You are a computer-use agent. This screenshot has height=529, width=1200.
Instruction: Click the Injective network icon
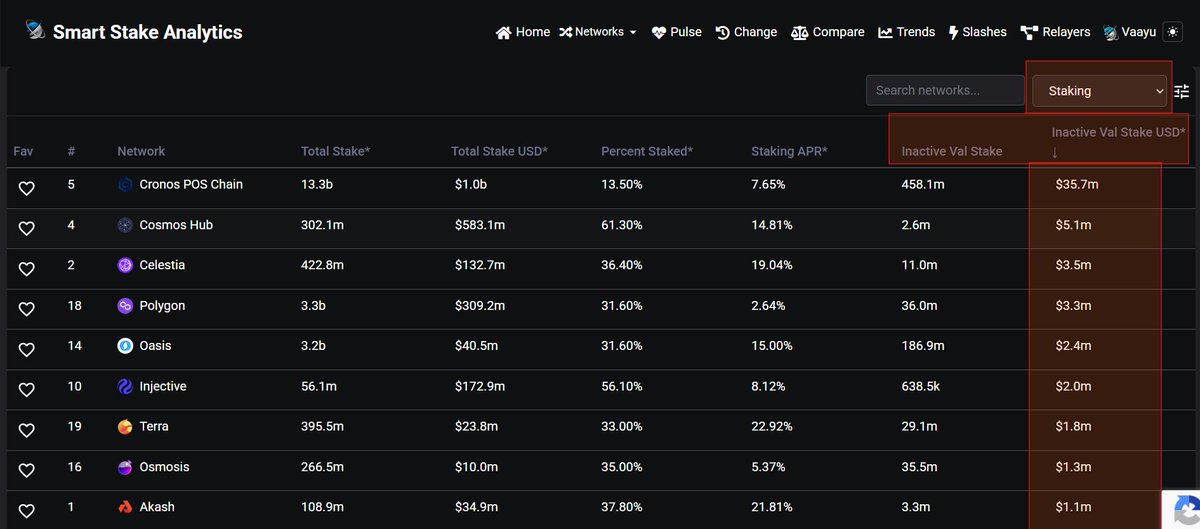(125, 386)
